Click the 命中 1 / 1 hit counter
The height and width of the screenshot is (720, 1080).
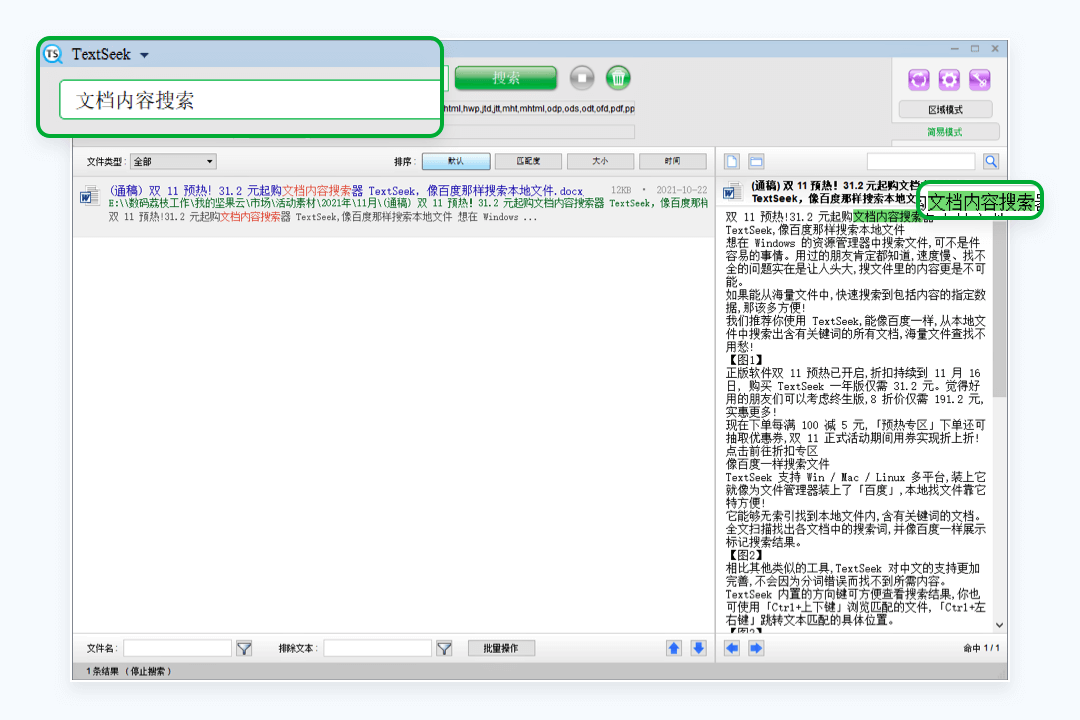pos(981,648)
